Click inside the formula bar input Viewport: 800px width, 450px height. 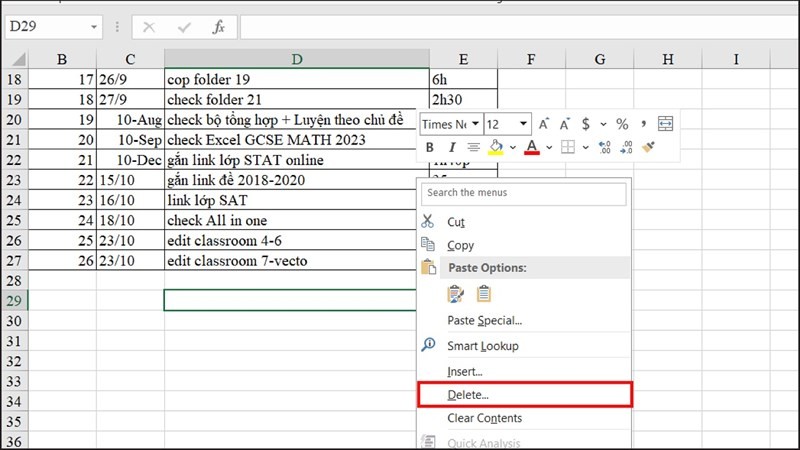pos(519,27)
